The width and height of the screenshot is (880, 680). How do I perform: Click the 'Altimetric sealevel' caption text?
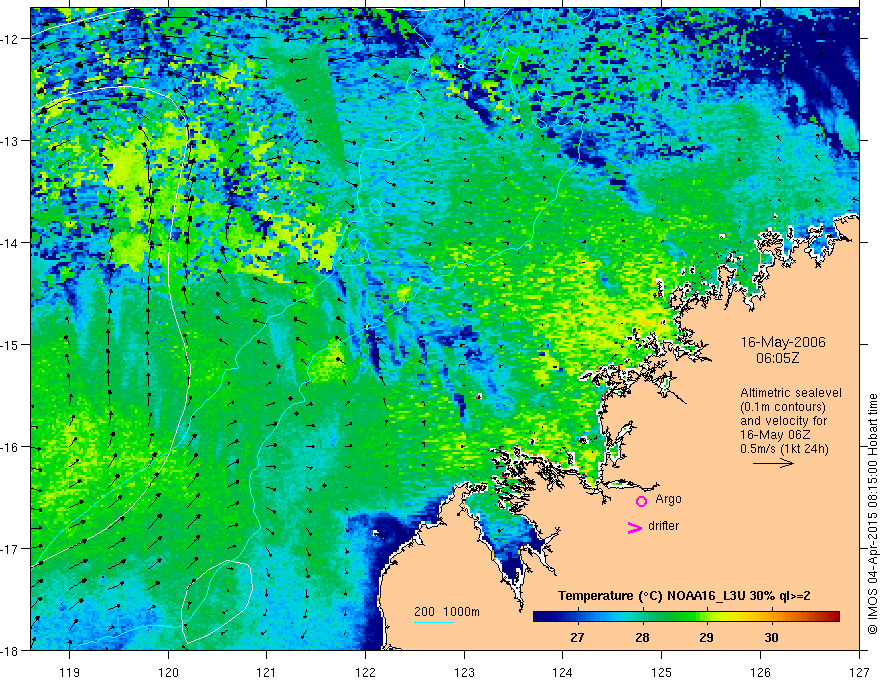coord(791,393)
